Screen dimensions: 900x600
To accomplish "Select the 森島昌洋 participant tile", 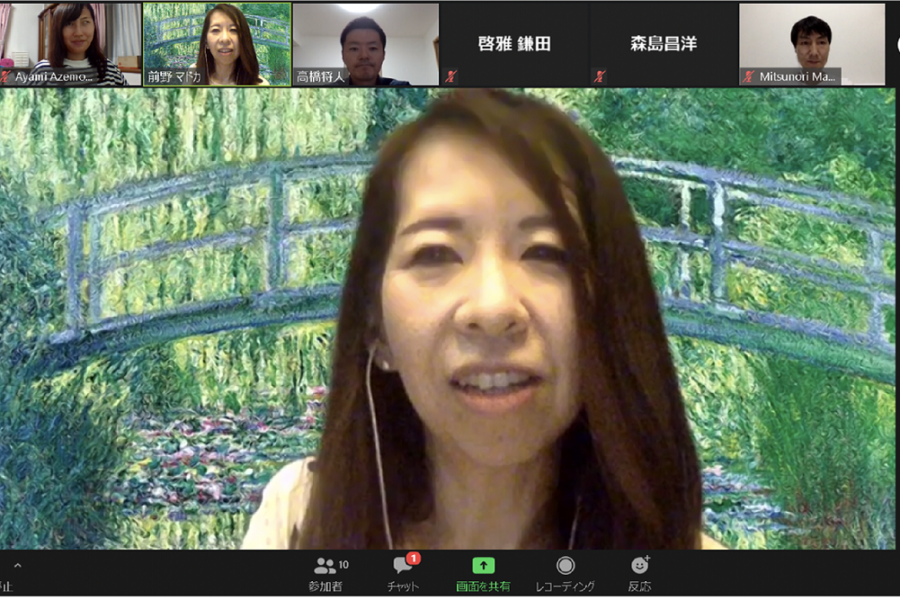I will pyautogui.click(x=664, y=44).
